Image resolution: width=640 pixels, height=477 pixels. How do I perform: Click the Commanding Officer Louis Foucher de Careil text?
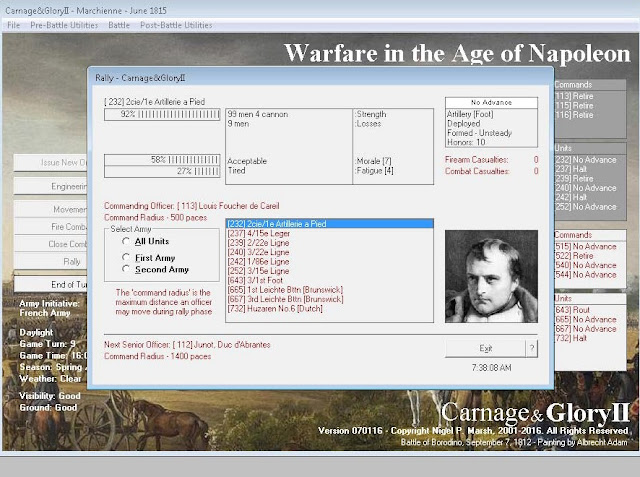[191, 206]
